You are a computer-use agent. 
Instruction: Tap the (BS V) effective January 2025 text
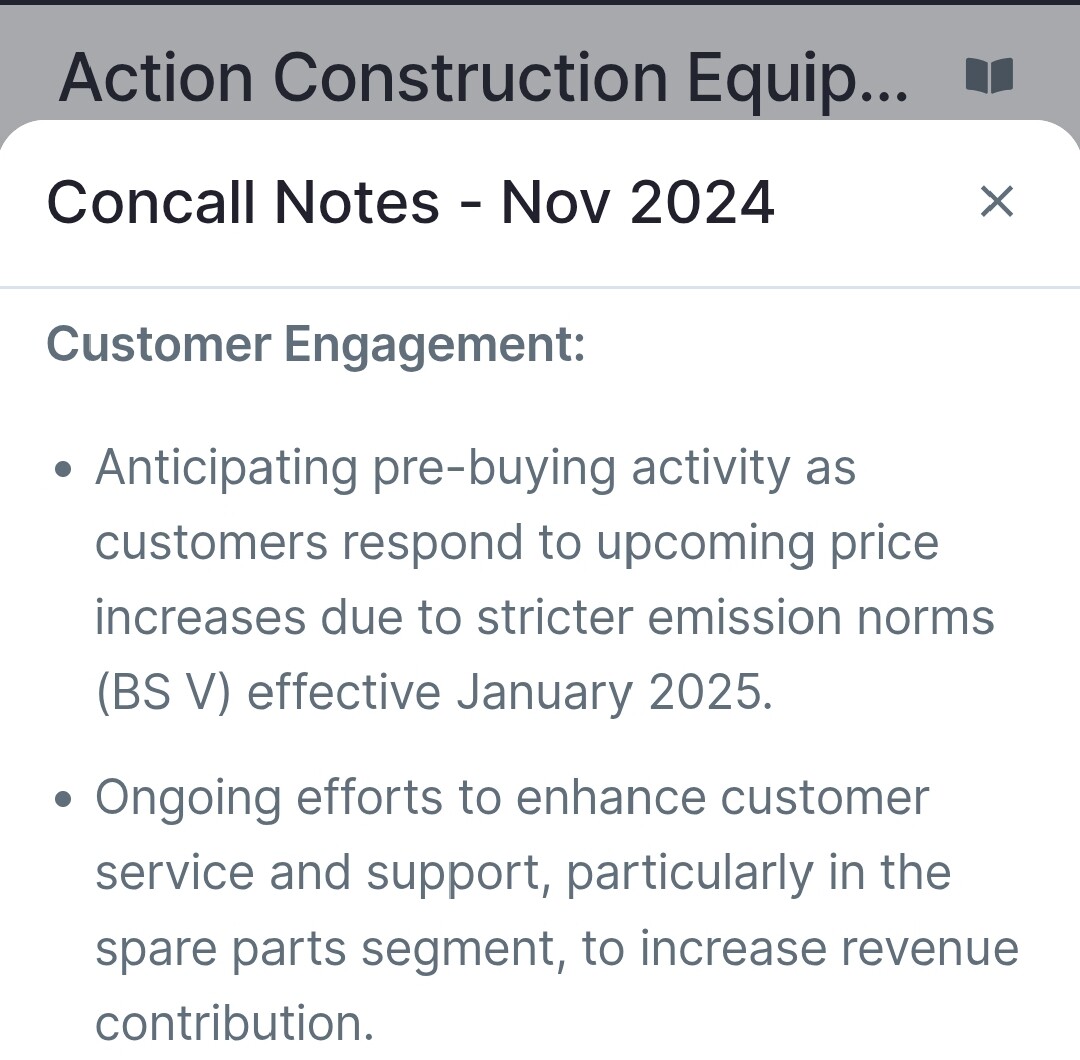(434, 693)
